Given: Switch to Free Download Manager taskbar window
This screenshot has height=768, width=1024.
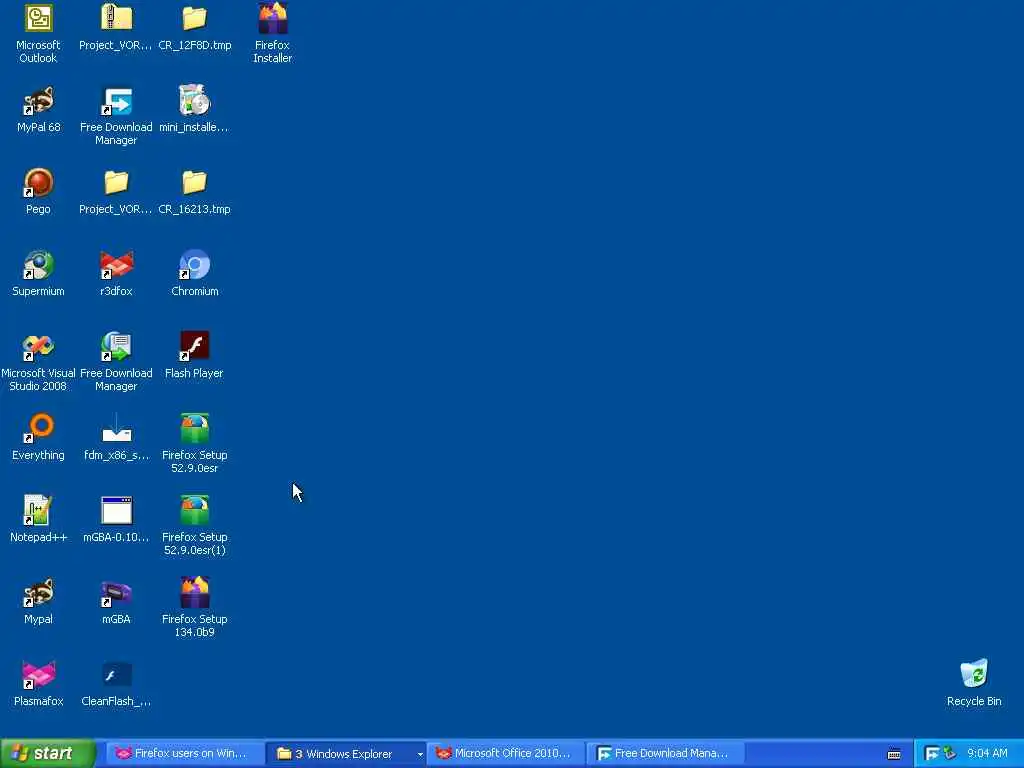Looking at the screenshot, I should 665,754.
